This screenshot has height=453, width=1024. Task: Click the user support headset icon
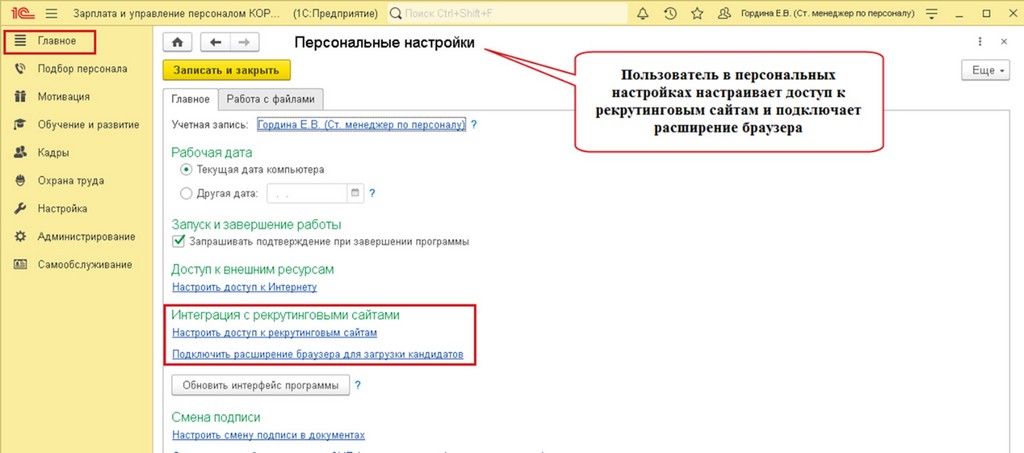[x=724, y=13]
